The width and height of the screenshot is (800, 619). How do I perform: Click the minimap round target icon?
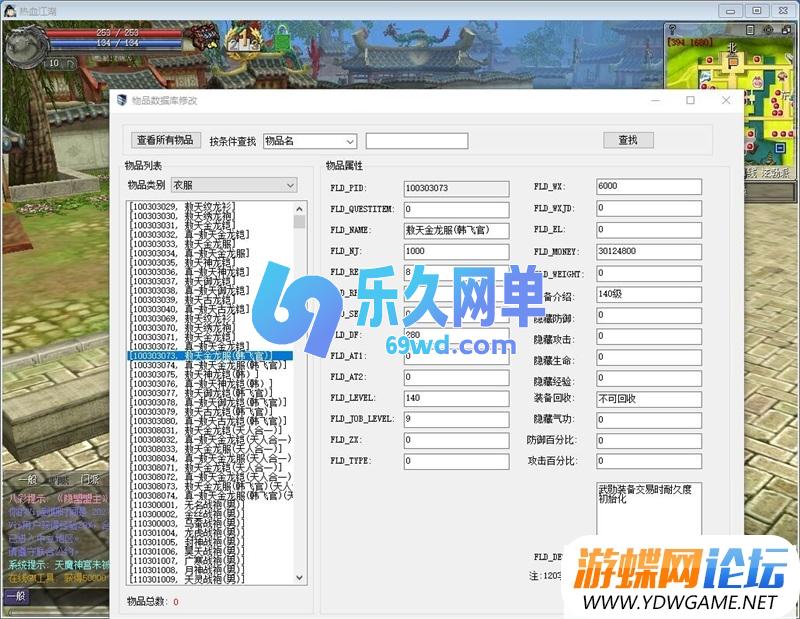768,30
